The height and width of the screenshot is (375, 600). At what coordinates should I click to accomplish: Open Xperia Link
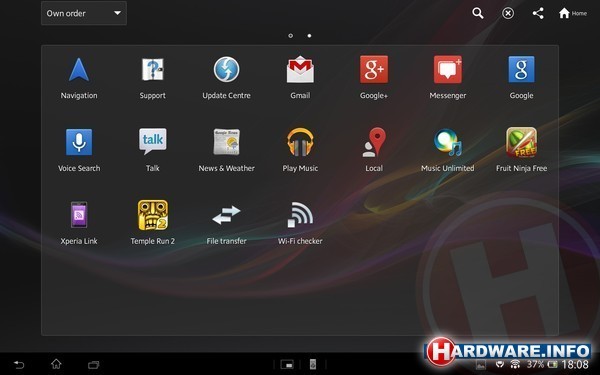pos(79,223)
